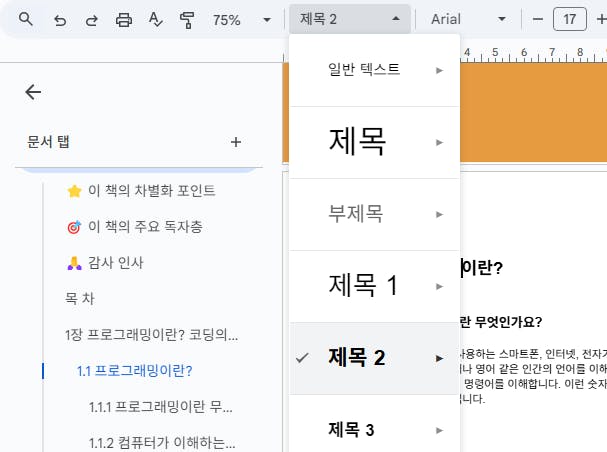Apply the 제목 title style
The width and height of the screenshot is (607, 452).
point(374,142)
